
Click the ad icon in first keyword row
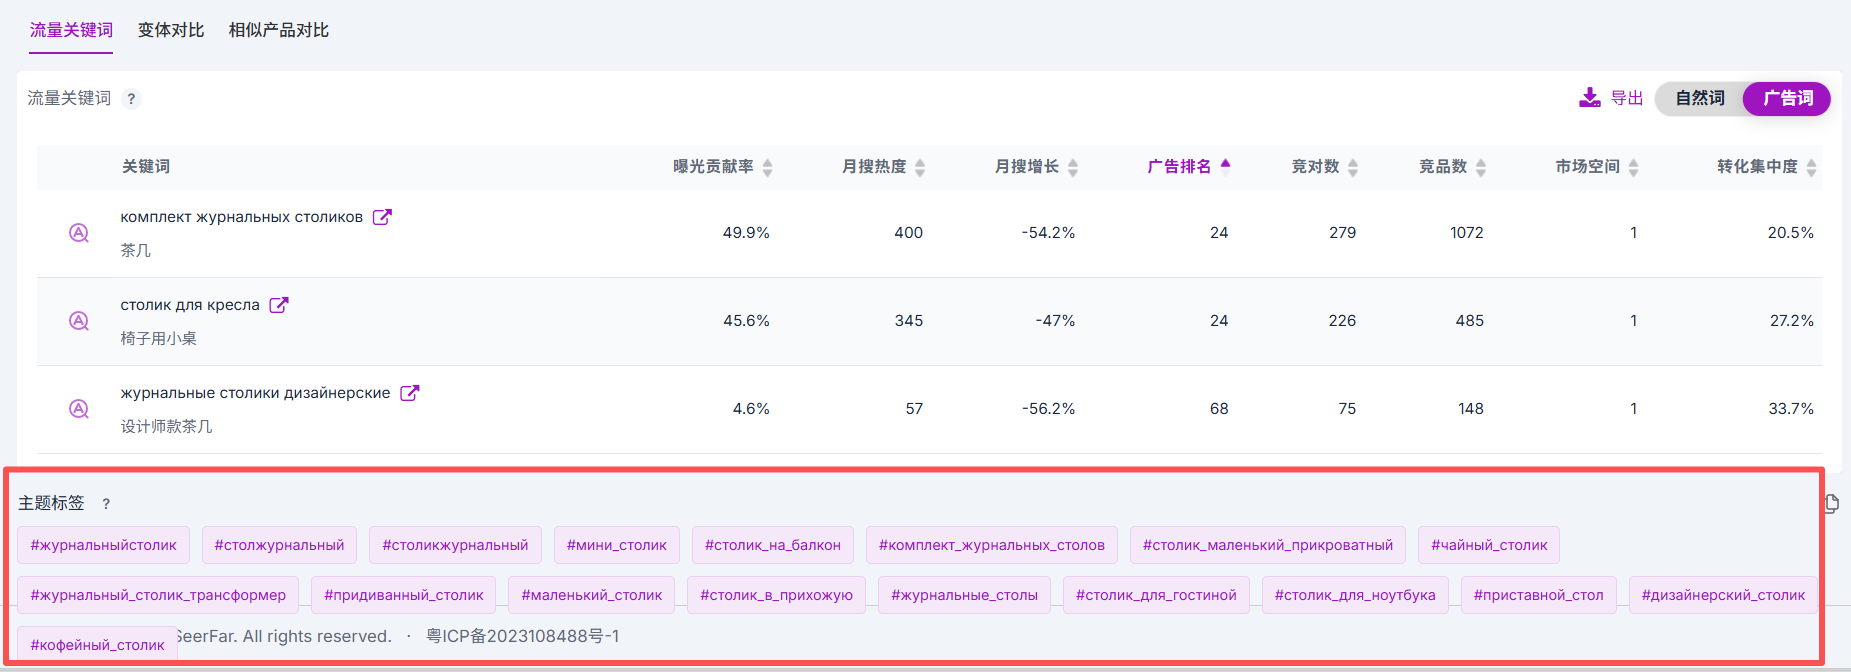click(79, 233)
